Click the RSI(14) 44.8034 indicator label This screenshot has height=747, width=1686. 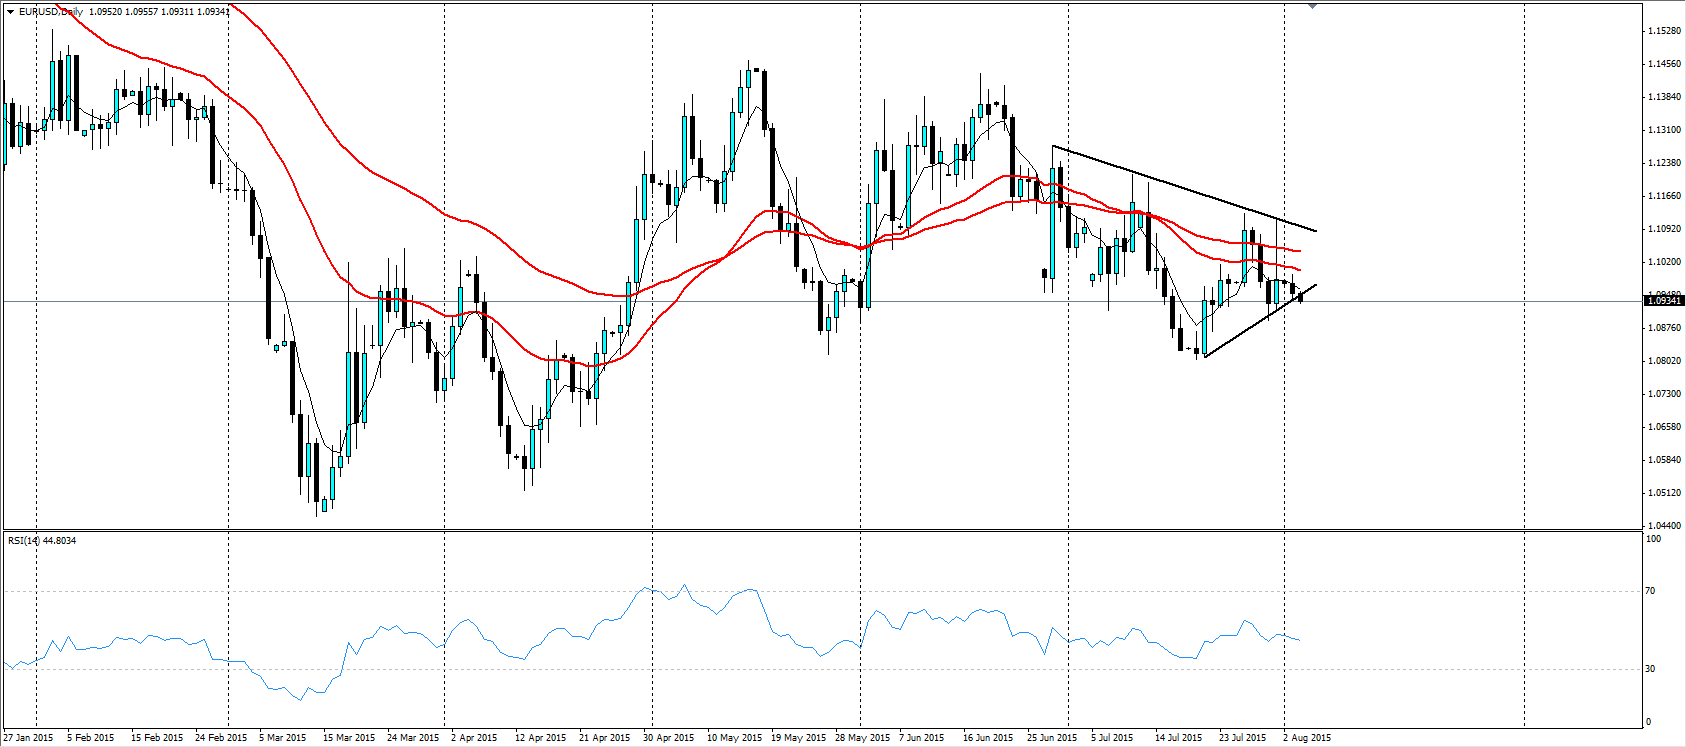(x=42, y=541)
